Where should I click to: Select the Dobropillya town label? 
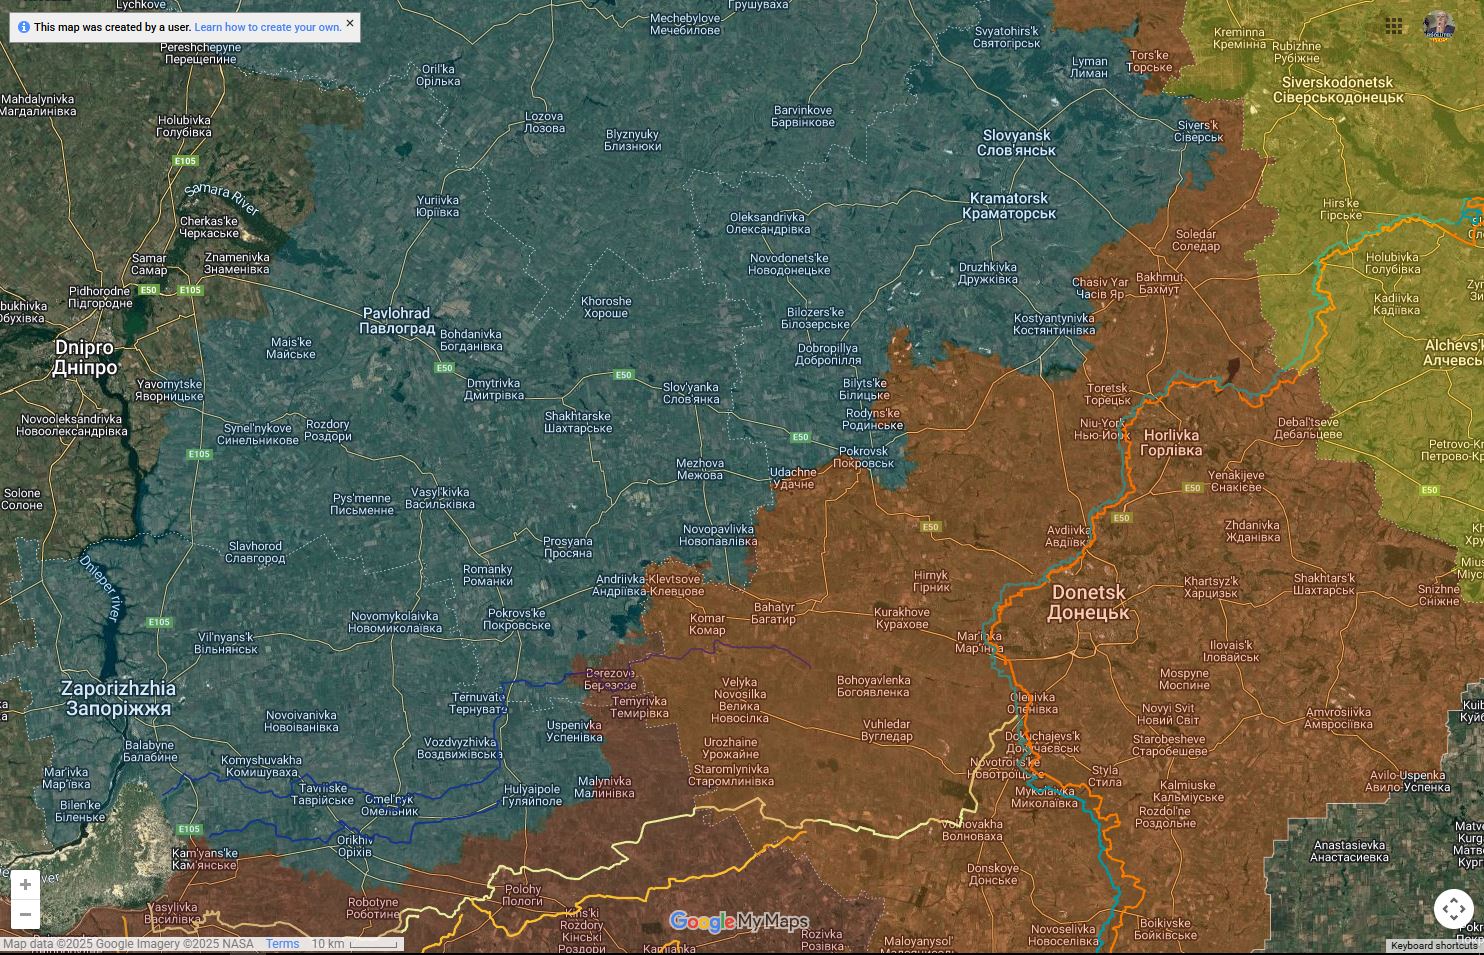829,354
